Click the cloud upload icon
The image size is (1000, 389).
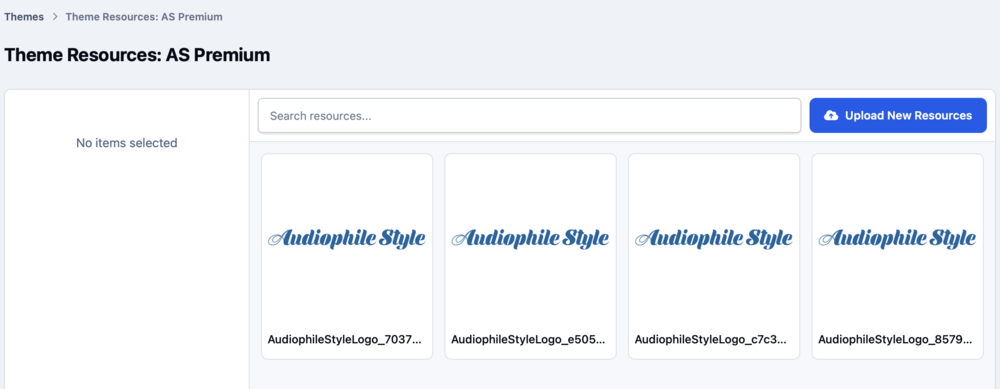click(831, 115)
